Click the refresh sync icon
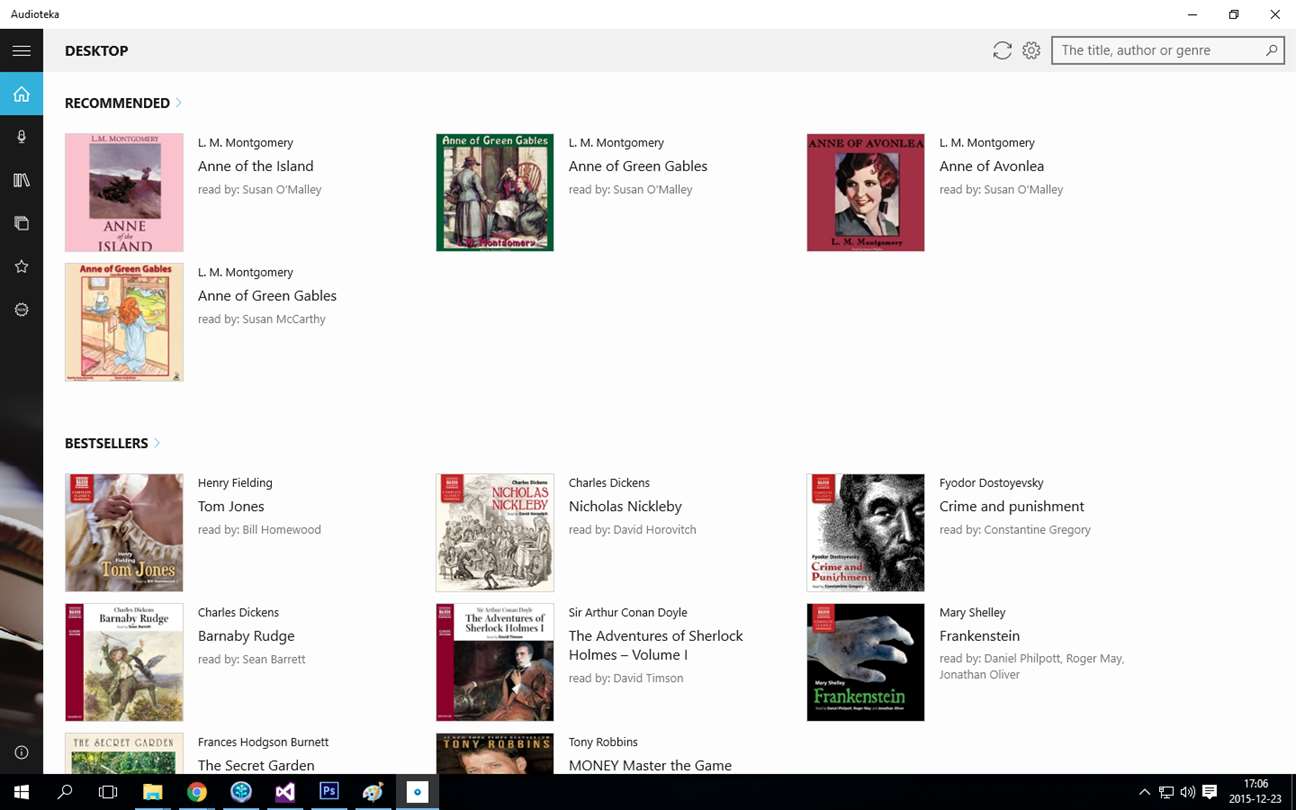Viewport: 1296px width, 810px height. [1002, 50]
